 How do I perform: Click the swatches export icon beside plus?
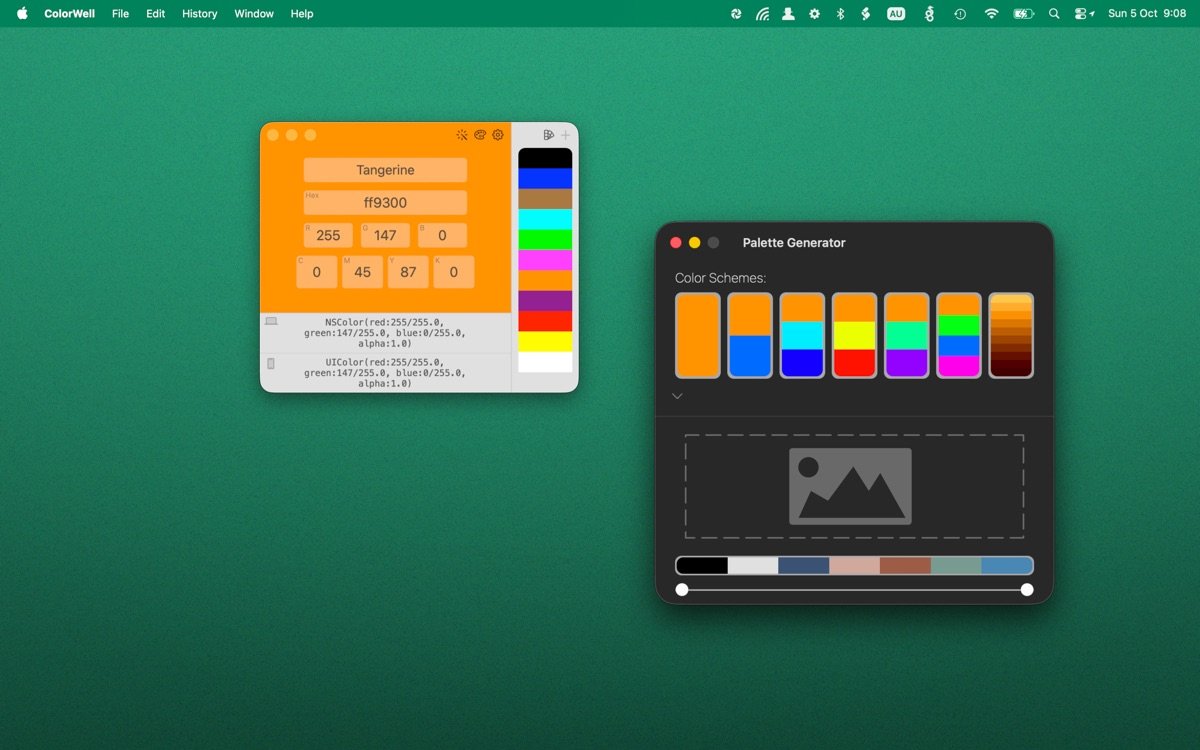pos(548,135)
